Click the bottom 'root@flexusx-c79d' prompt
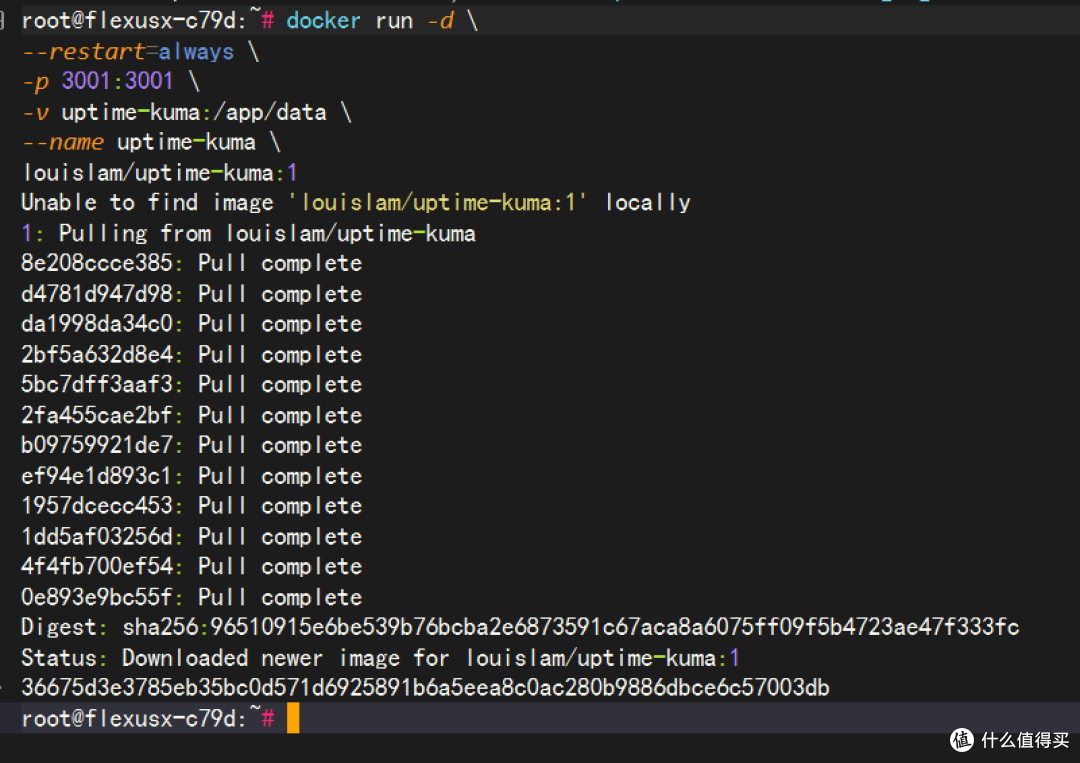 tap(134, 718)
